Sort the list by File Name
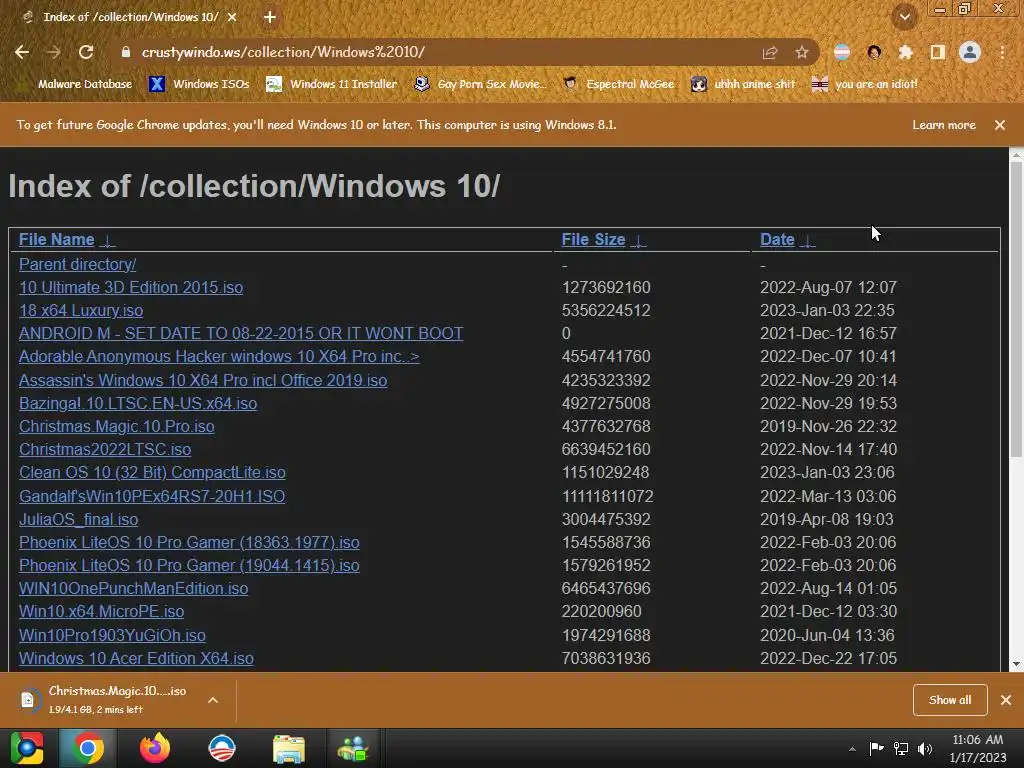 (56, 240)
